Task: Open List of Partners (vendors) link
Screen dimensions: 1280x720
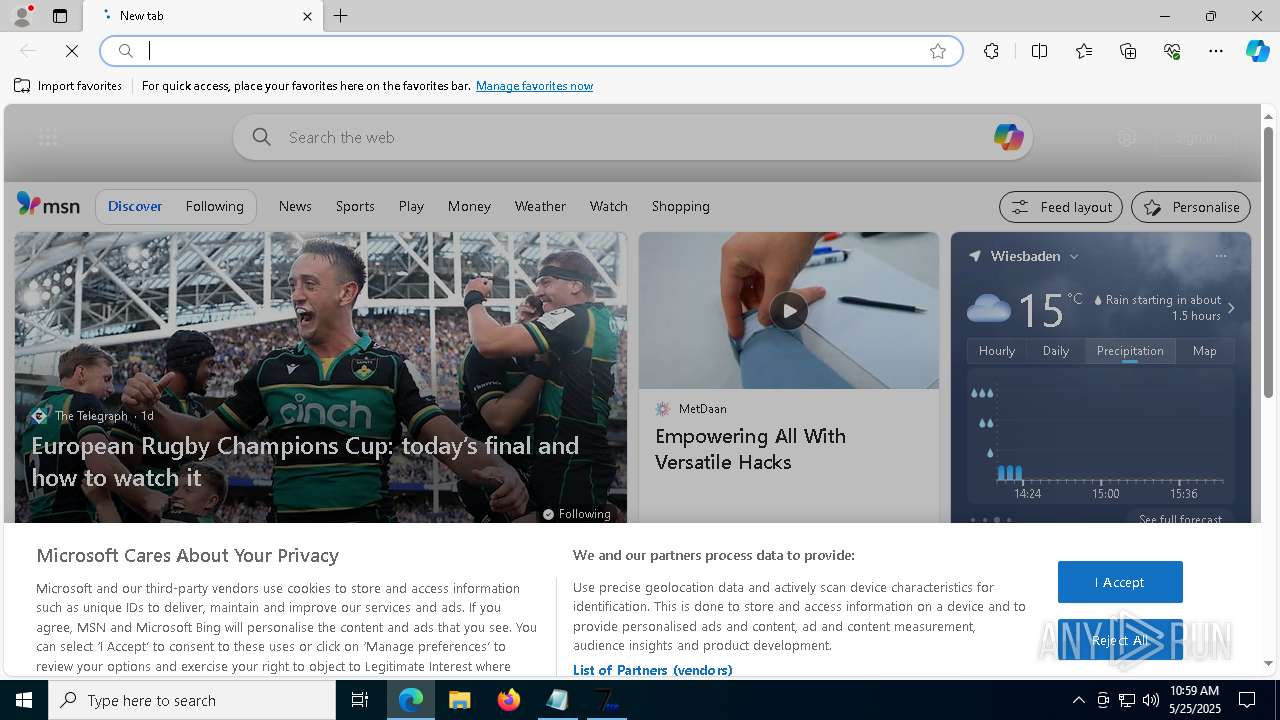Action: 652,670
